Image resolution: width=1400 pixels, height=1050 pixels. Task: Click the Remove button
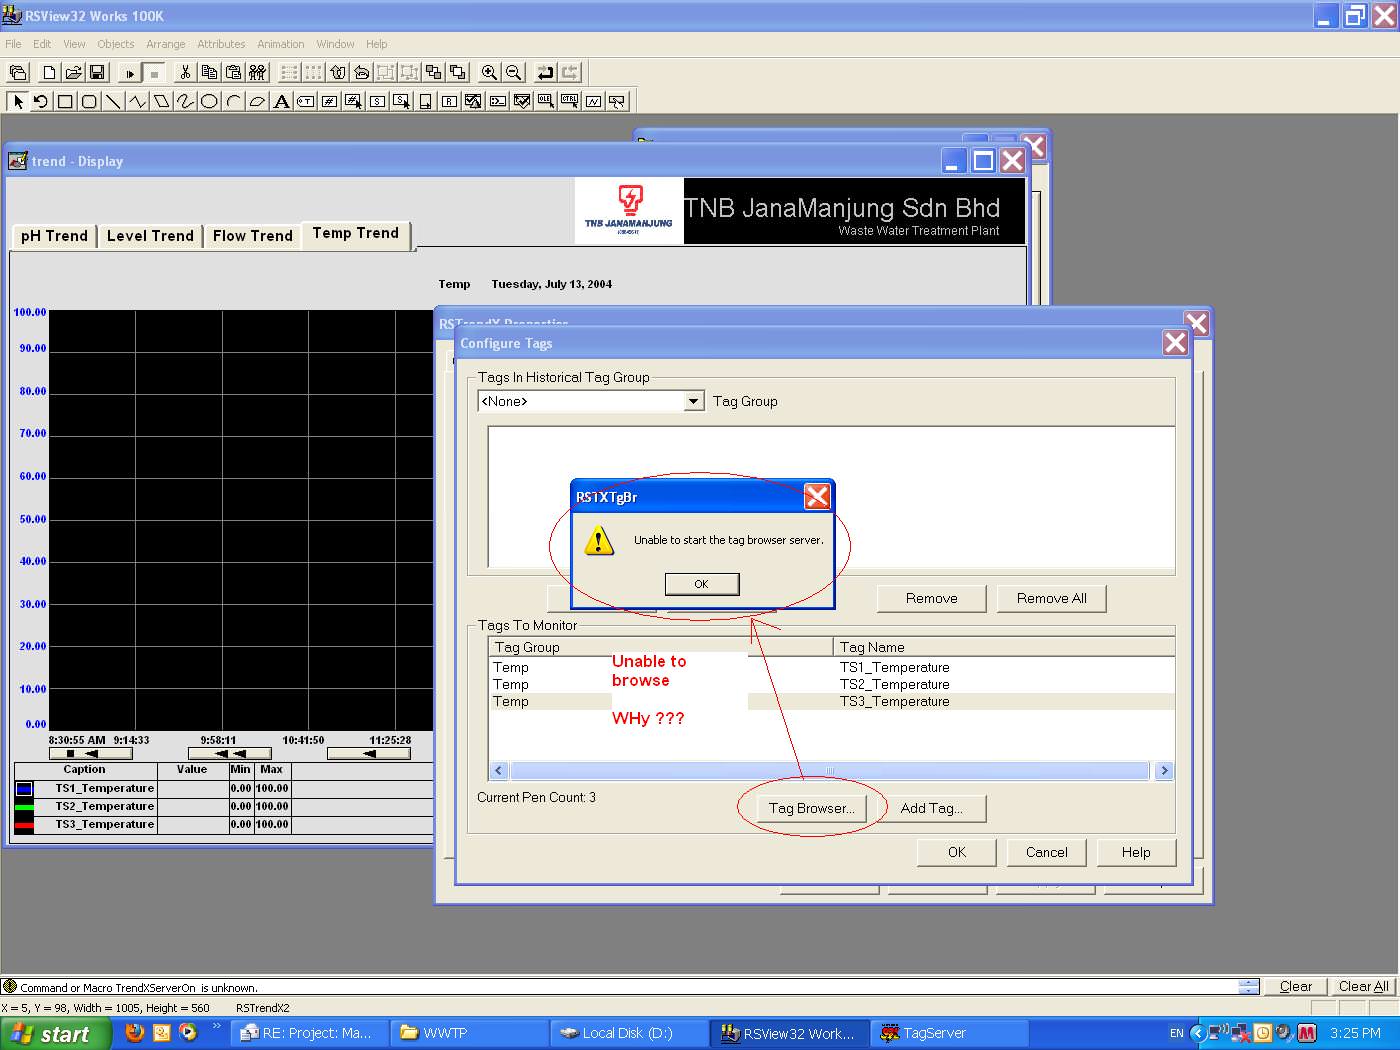tap(932, 598)
